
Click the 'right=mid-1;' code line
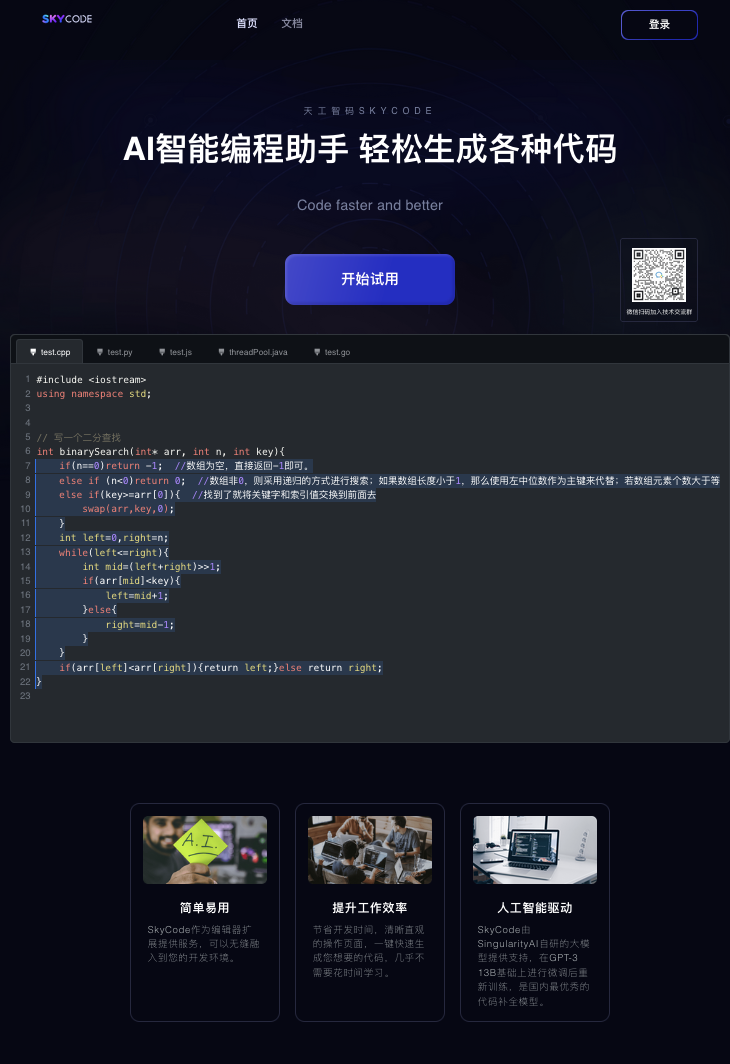tap(140, 624)
